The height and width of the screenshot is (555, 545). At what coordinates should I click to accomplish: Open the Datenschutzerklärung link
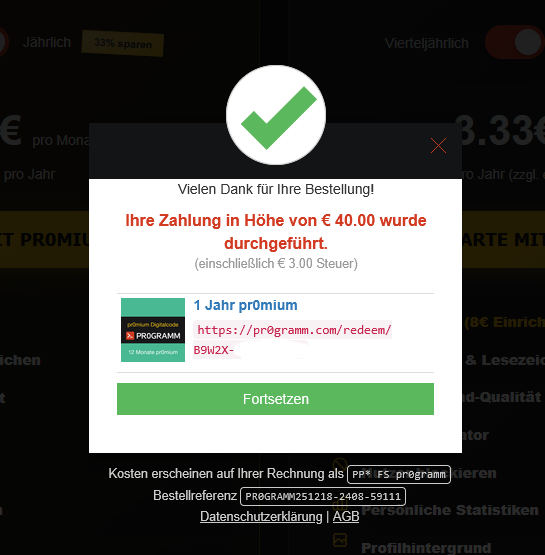(261, 516)
